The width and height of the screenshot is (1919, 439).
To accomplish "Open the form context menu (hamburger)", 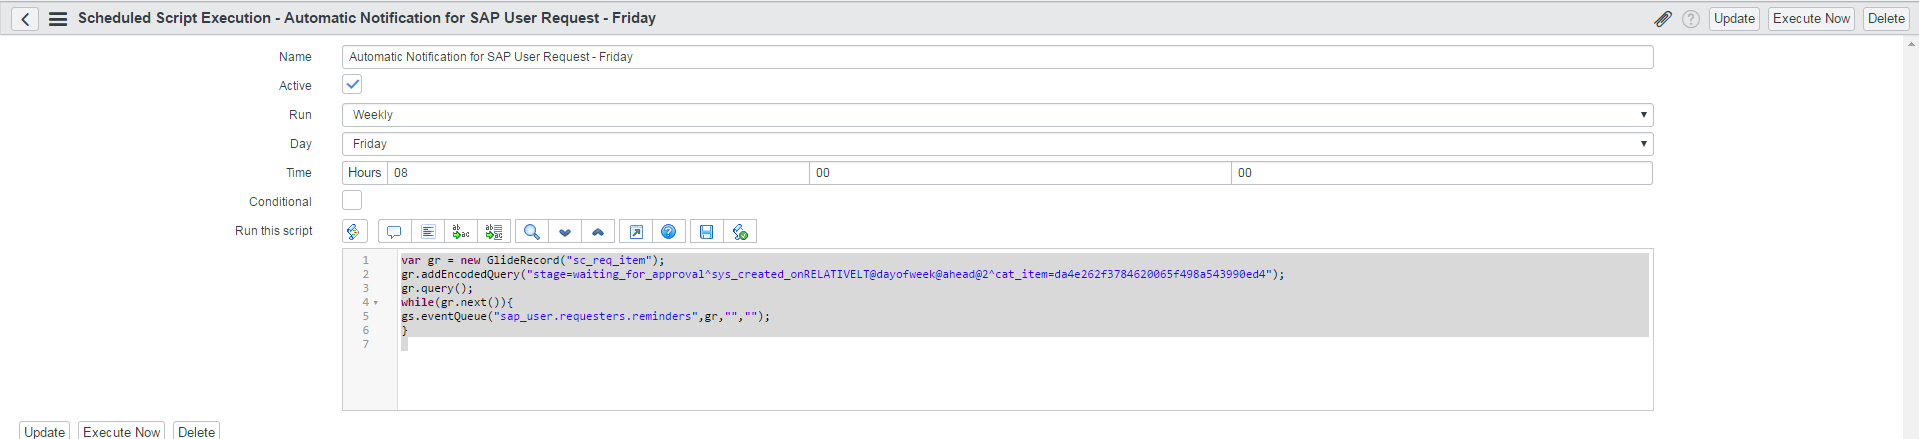I will 58,19.
